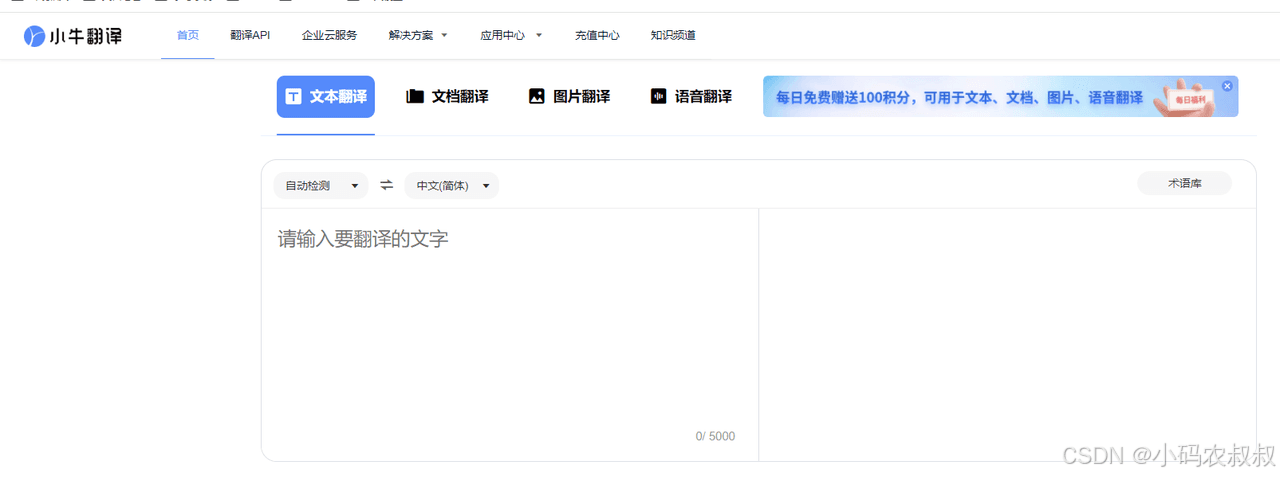Expand the 解决方案 dropdown menu
This screenshot has height=477, width=1280.
pos(418,35)
